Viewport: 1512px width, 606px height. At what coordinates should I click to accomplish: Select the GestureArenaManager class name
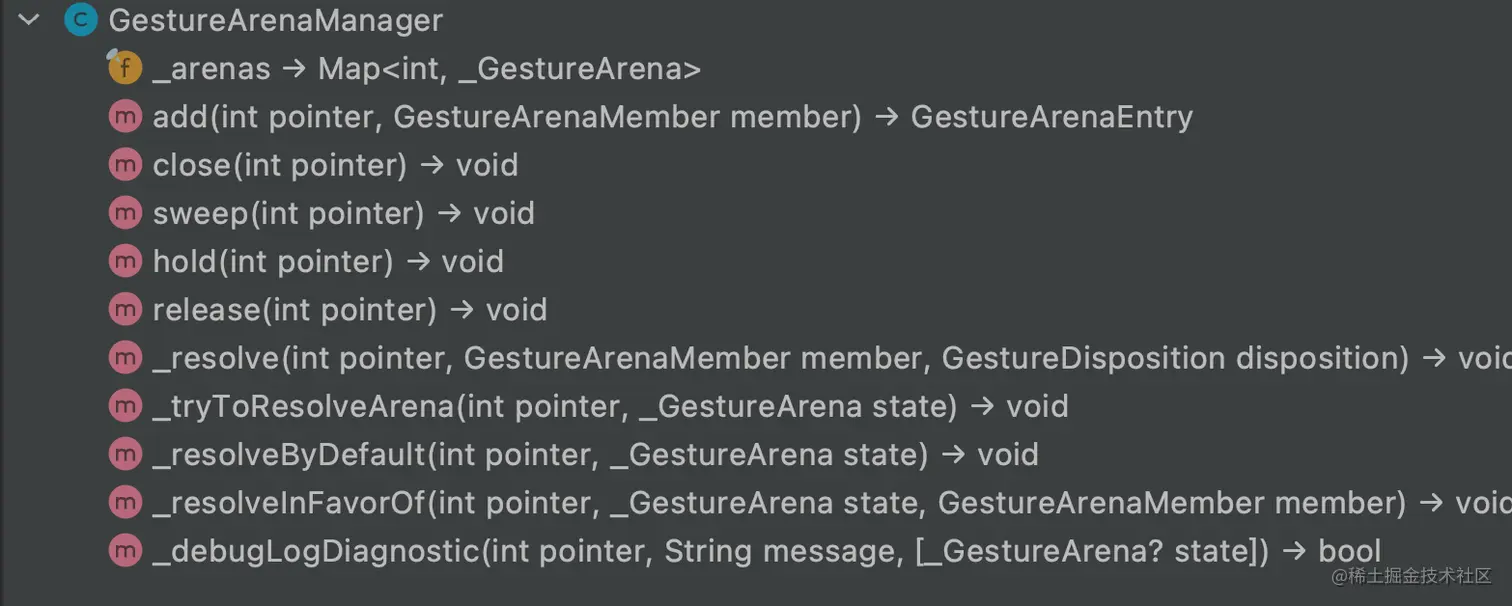coord(275,20)
